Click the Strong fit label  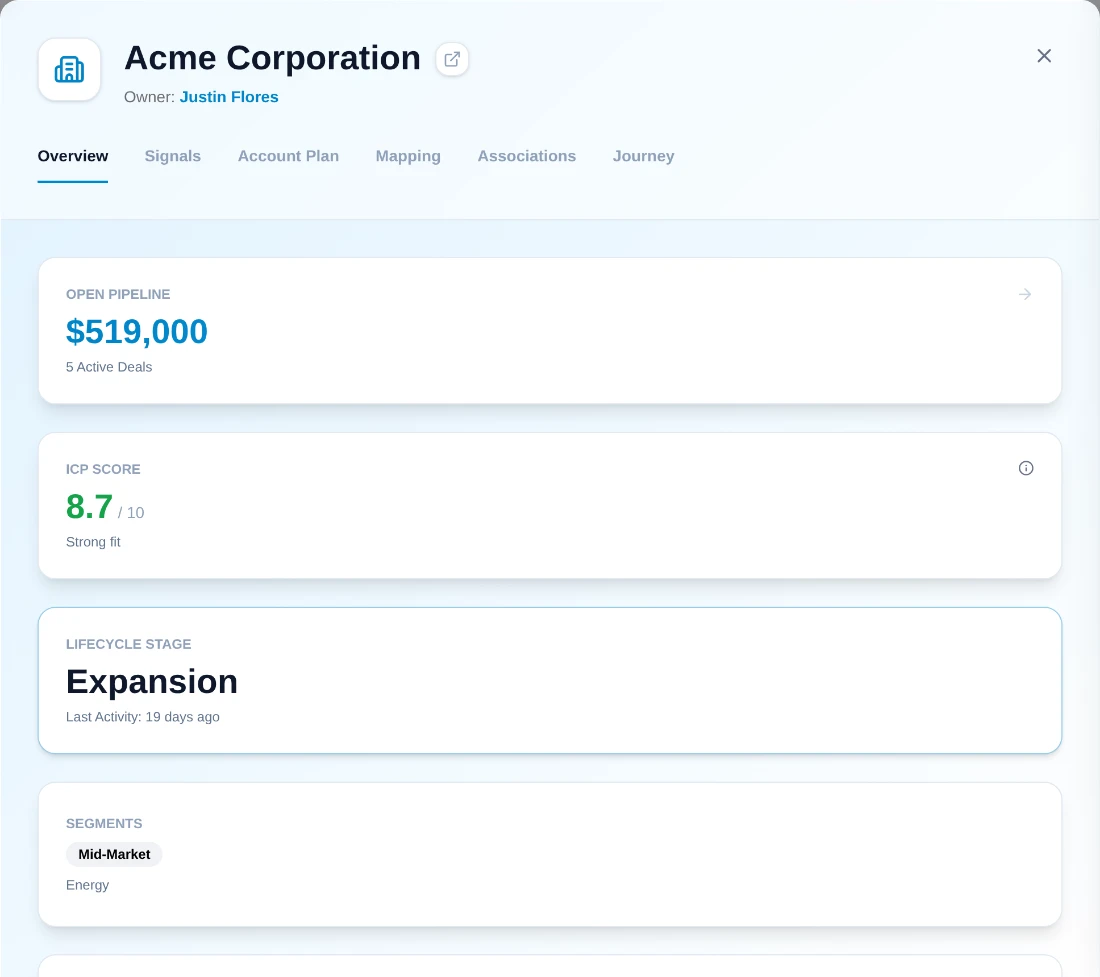point(93,542)
